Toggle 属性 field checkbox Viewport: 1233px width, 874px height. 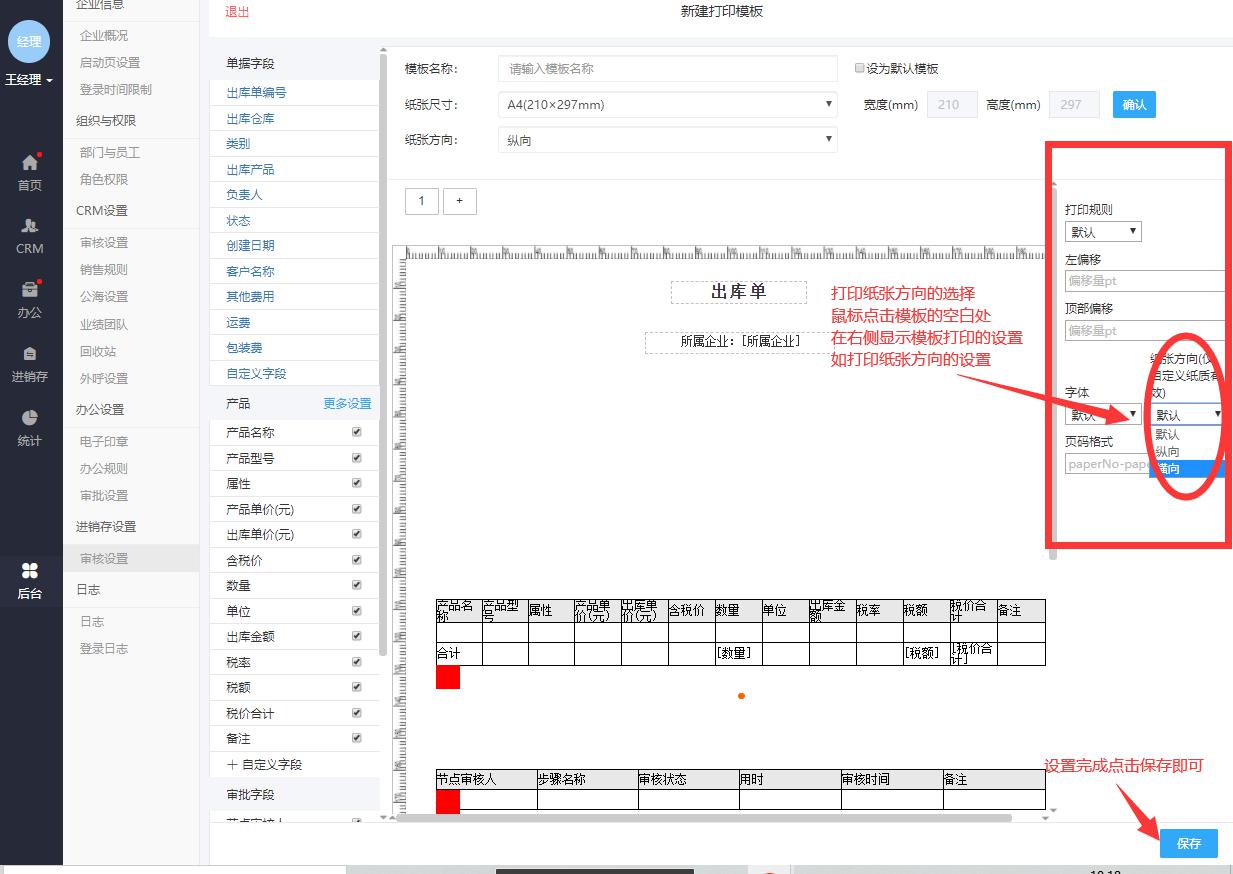coord(357,483)
